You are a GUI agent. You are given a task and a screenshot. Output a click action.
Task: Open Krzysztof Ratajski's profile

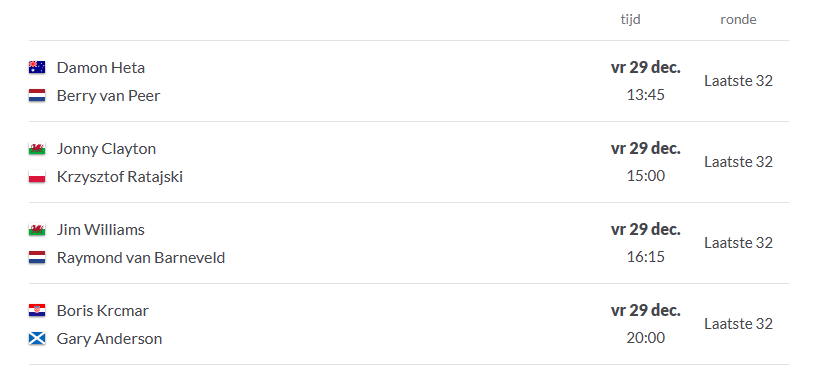120,177
